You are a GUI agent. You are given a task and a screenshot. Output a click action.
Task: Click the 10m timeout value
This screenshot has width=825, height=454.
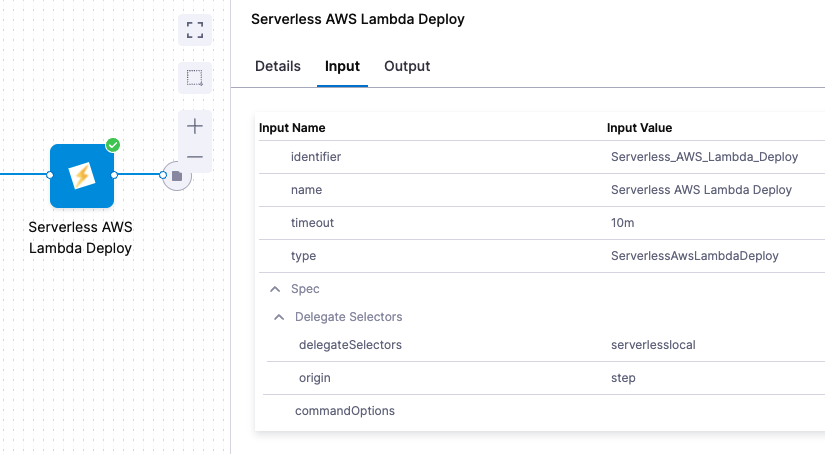621,223
